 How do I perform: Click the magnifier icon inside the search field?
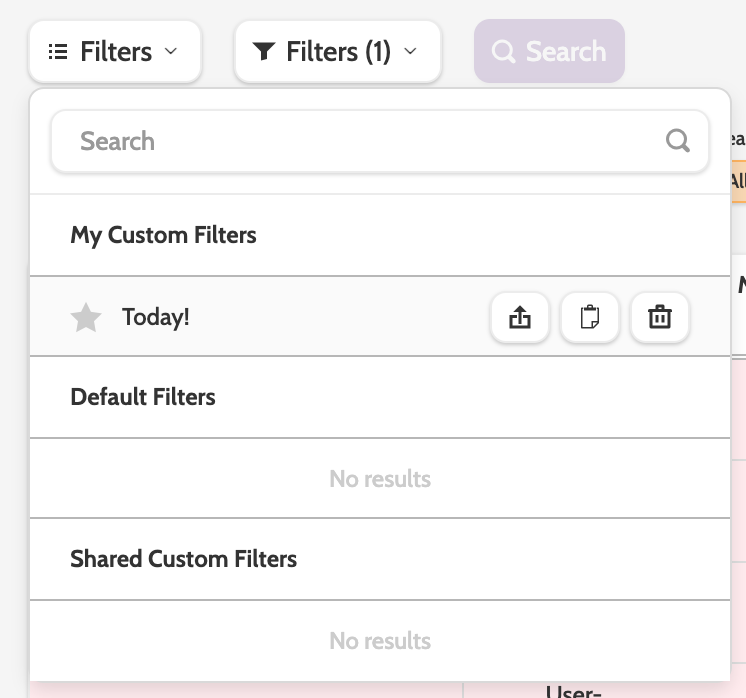coord(678,141)
